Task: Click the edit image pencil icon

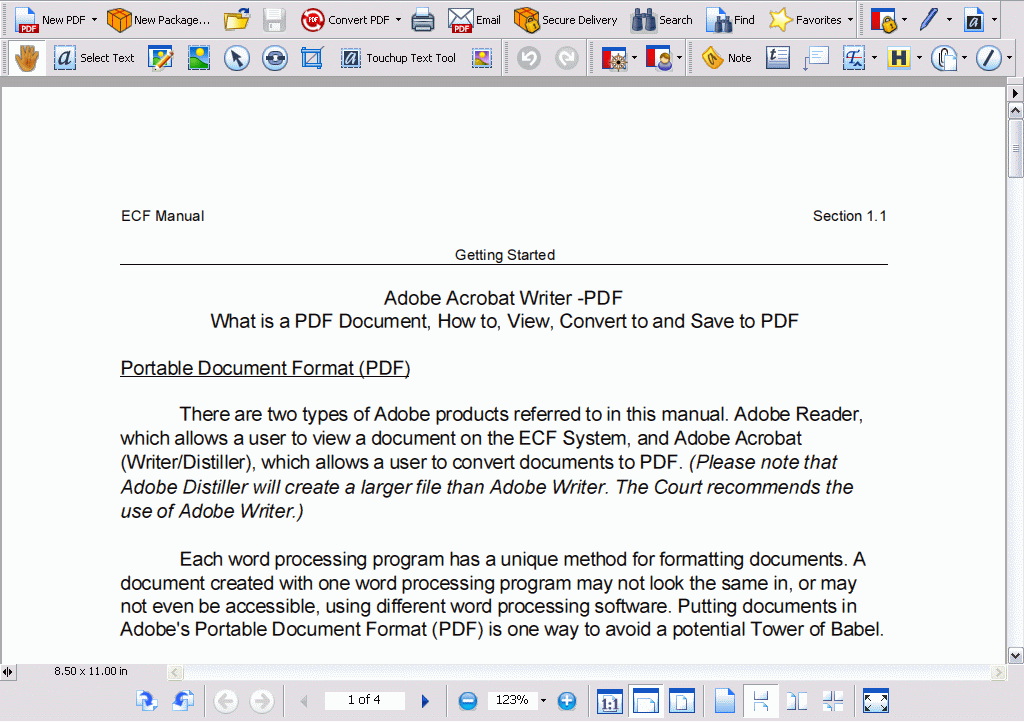Action: coord(161,58)
